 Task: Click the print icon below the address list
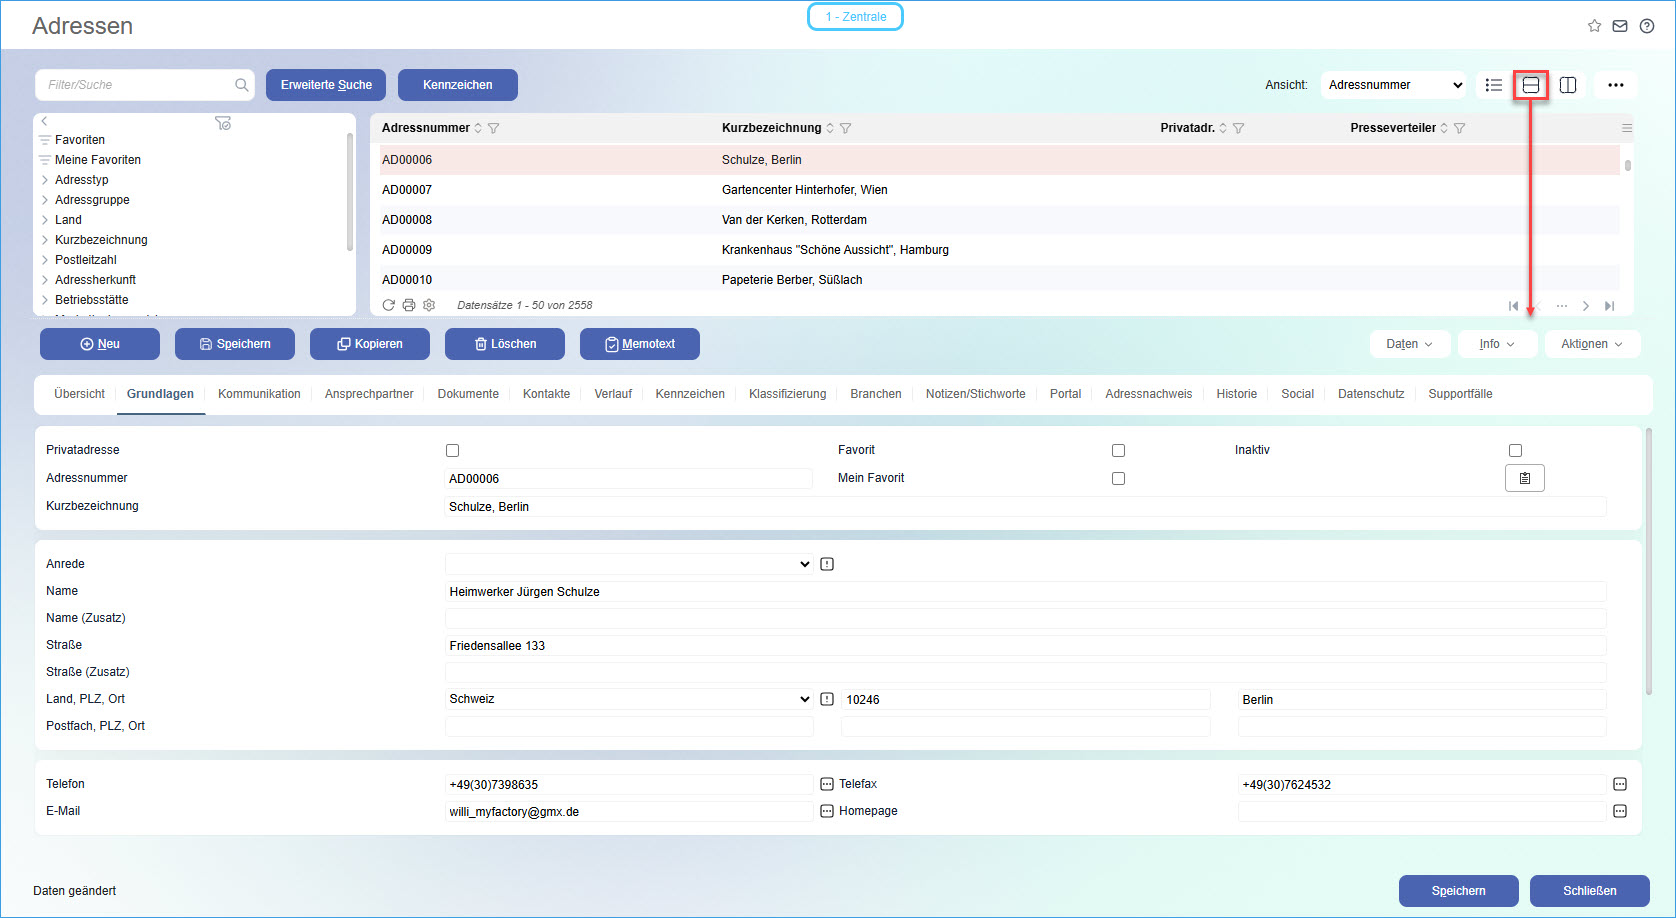[x=409, y=305]
